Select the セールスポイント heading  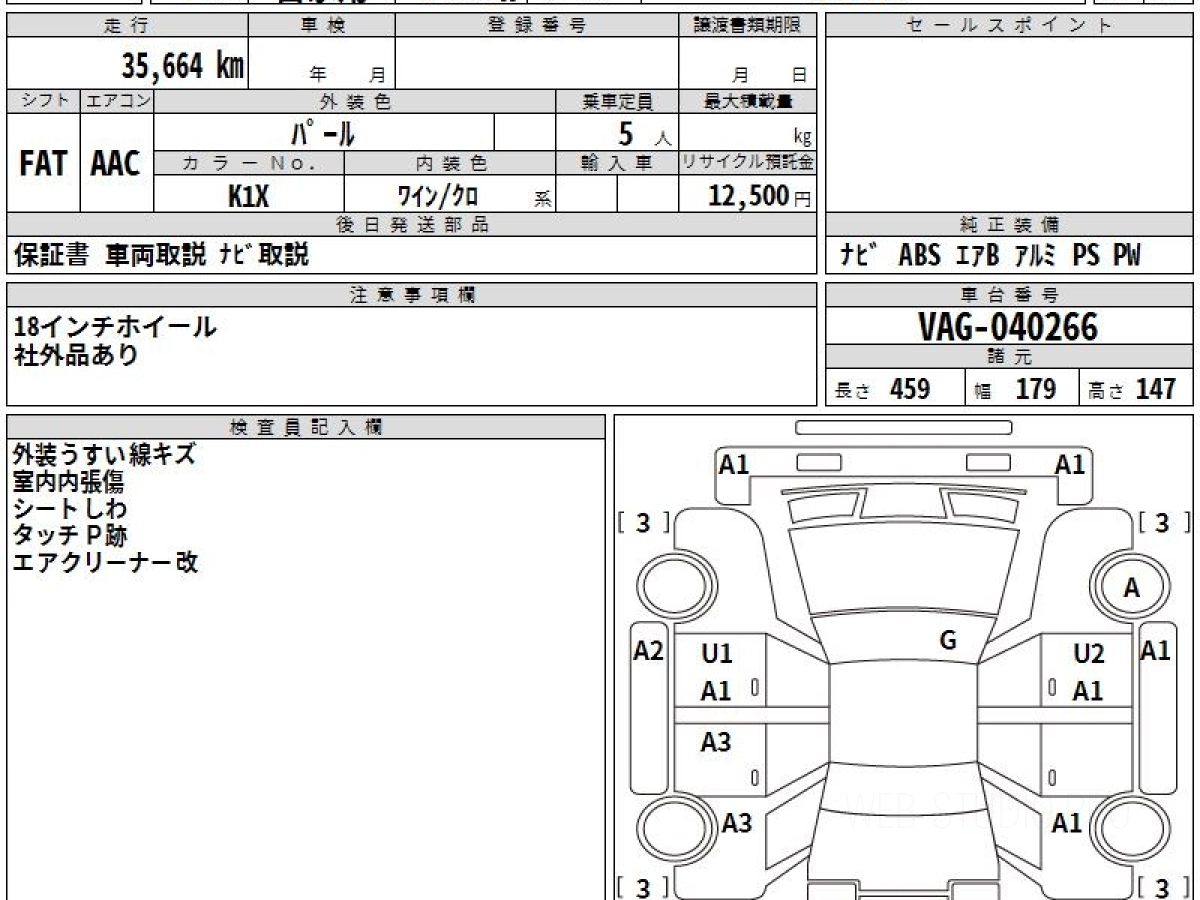tap(1010, 26)
